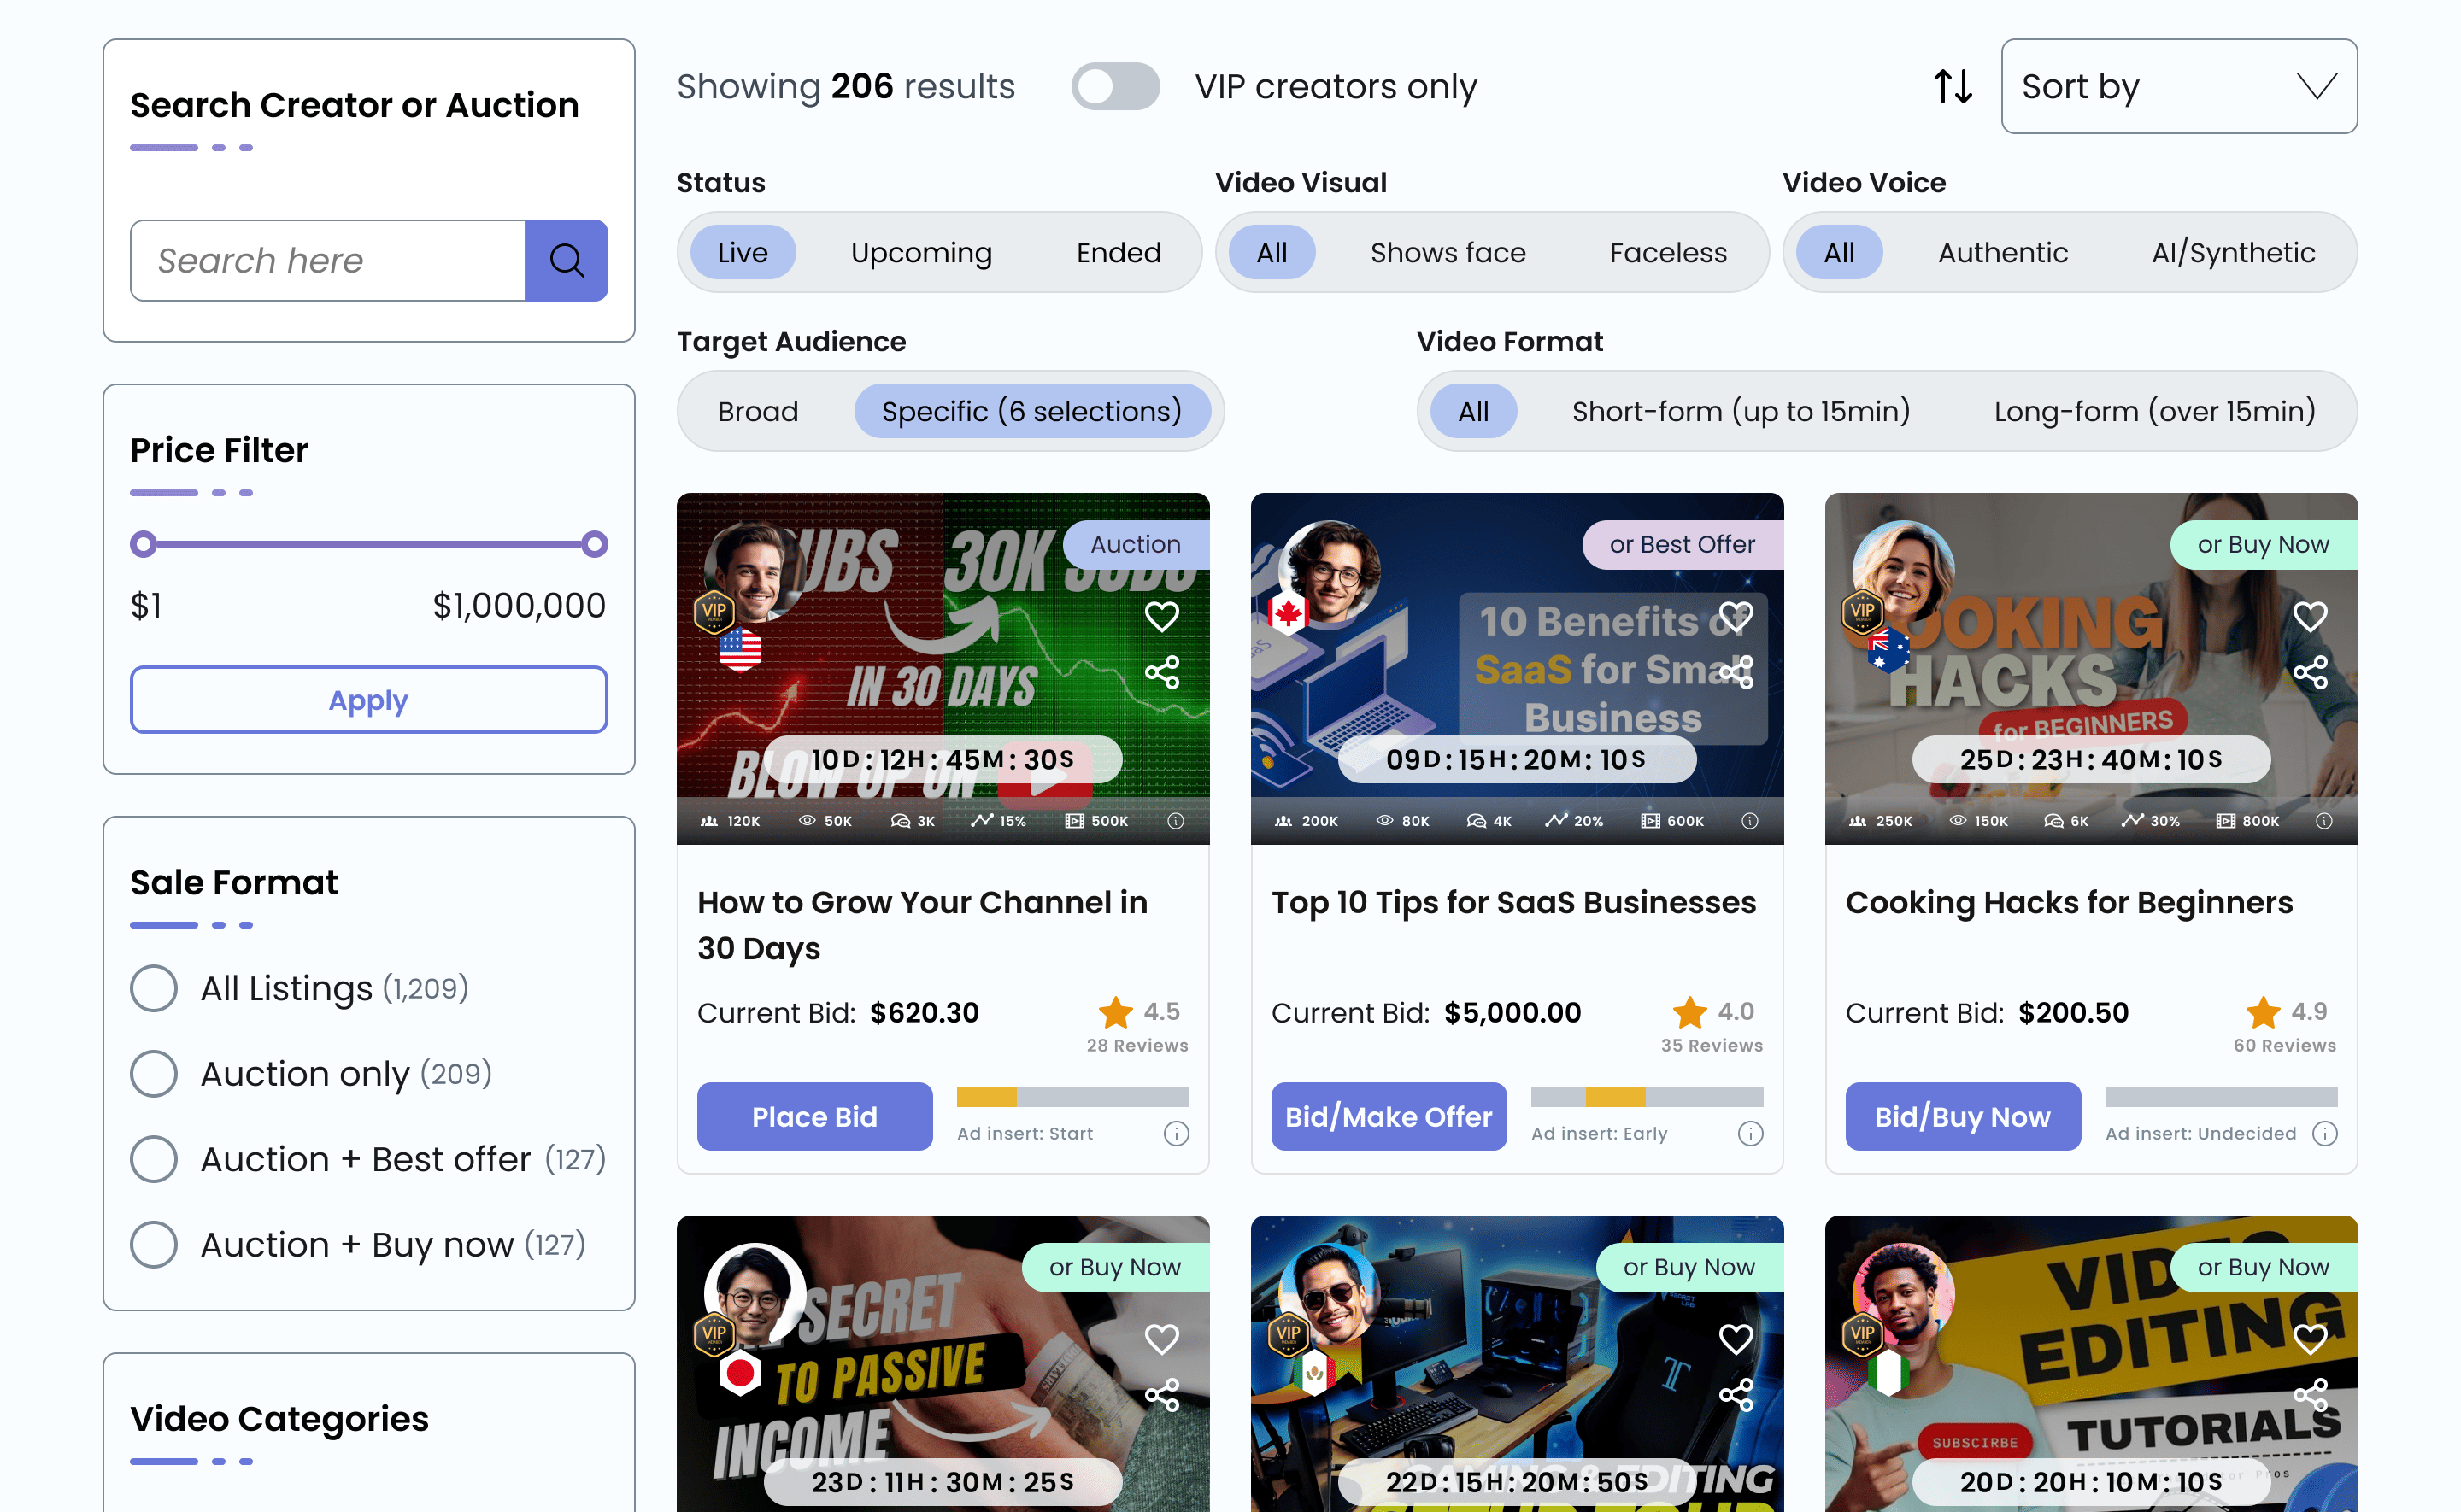The image size is (2461, 1512).
Task: Open info icon beside Ad insert: Start
Action: point(1176,1133)
